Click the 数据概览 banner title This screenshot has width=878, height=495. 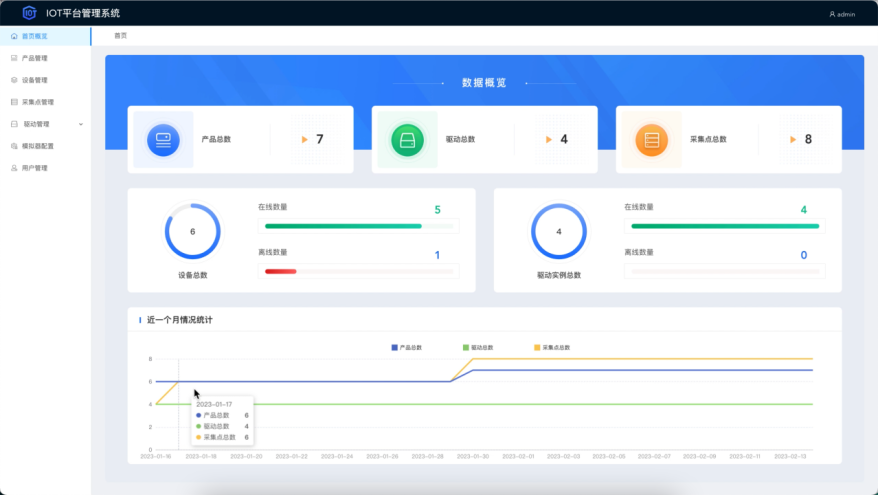[x=484, y=83]
